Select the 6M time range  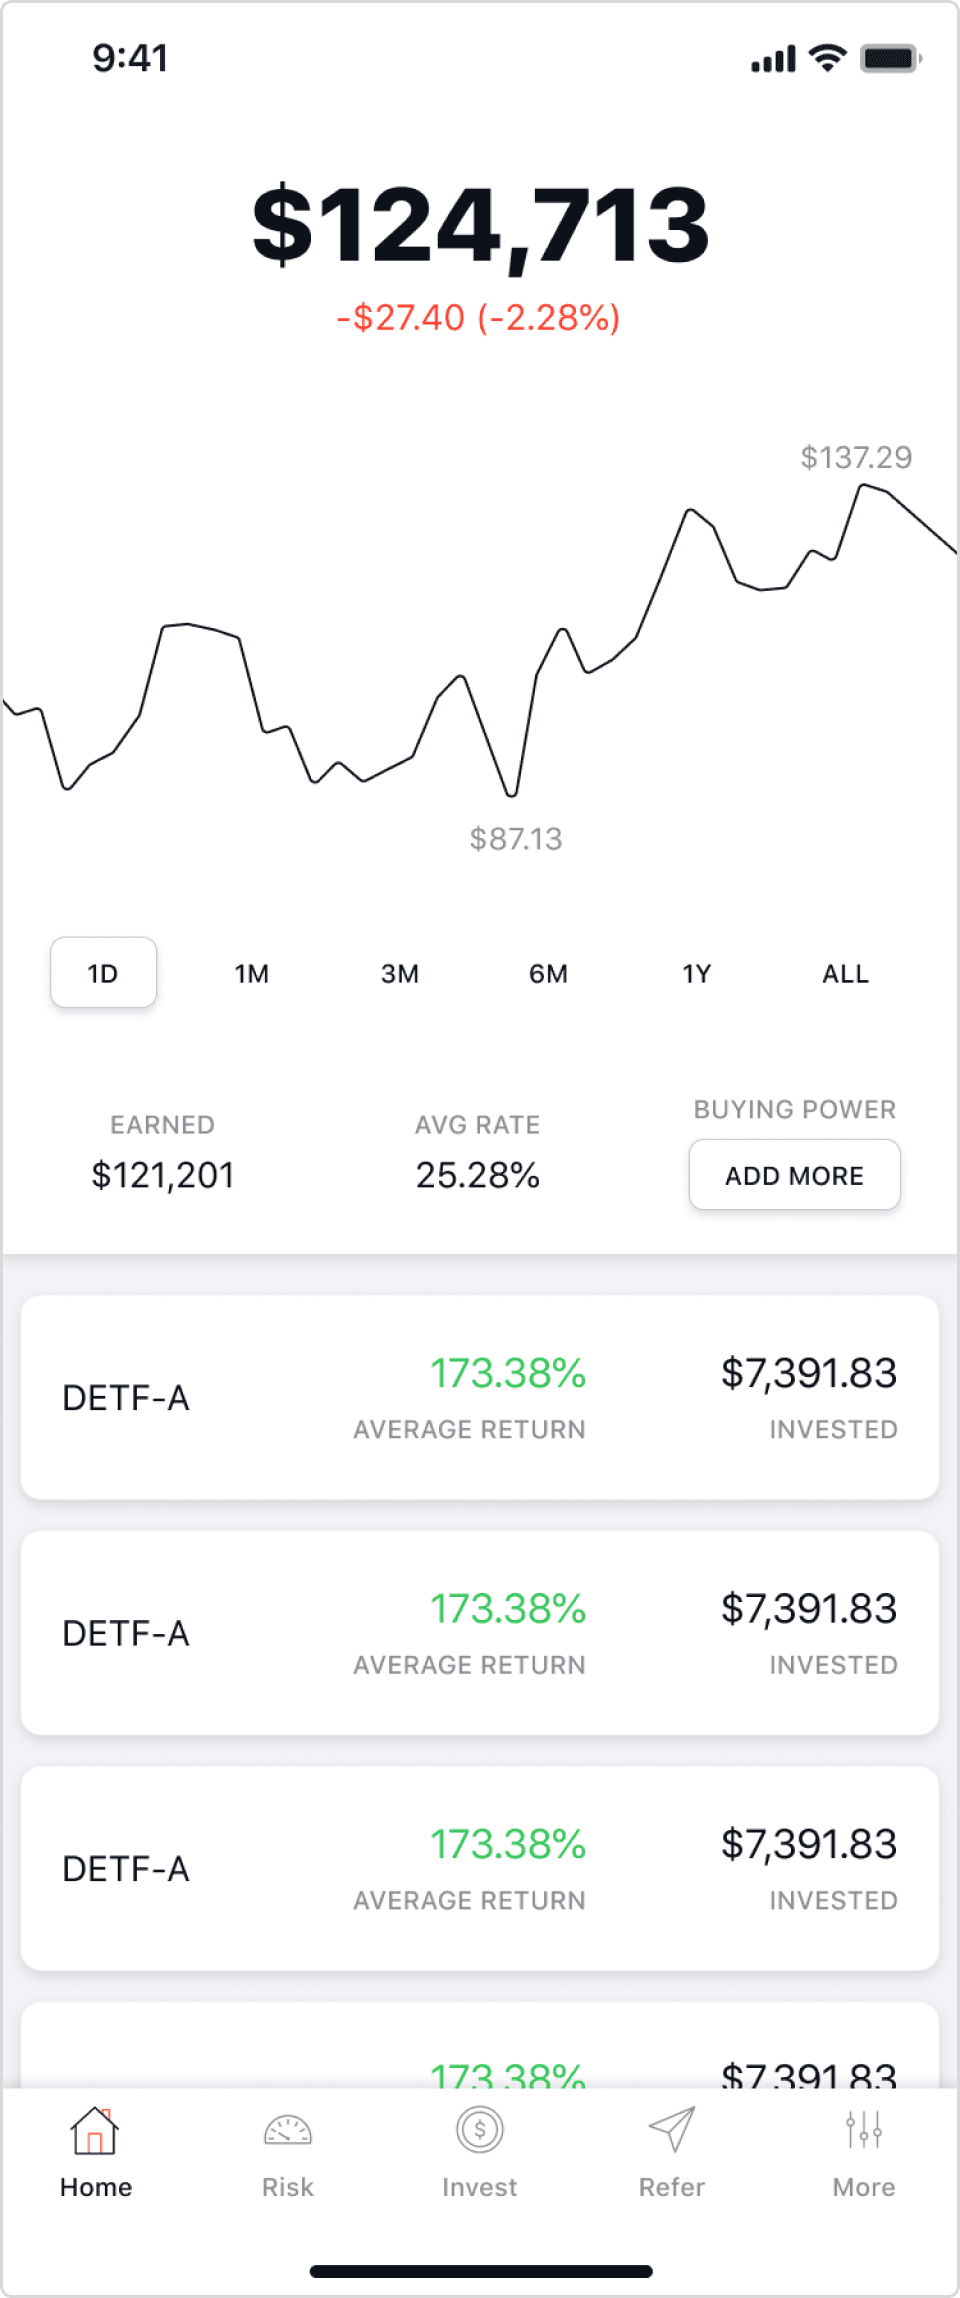[548, 973]
